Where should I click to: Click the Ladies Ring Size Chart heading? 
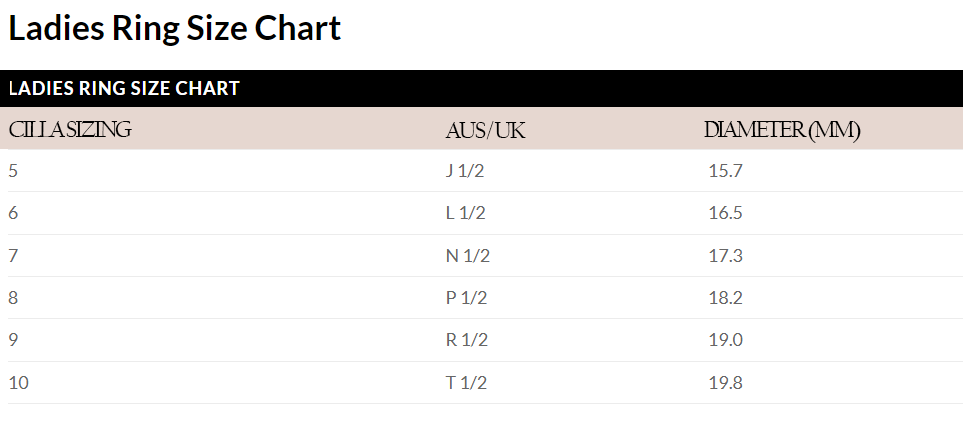pyautogui.click(x=175, y=28)
